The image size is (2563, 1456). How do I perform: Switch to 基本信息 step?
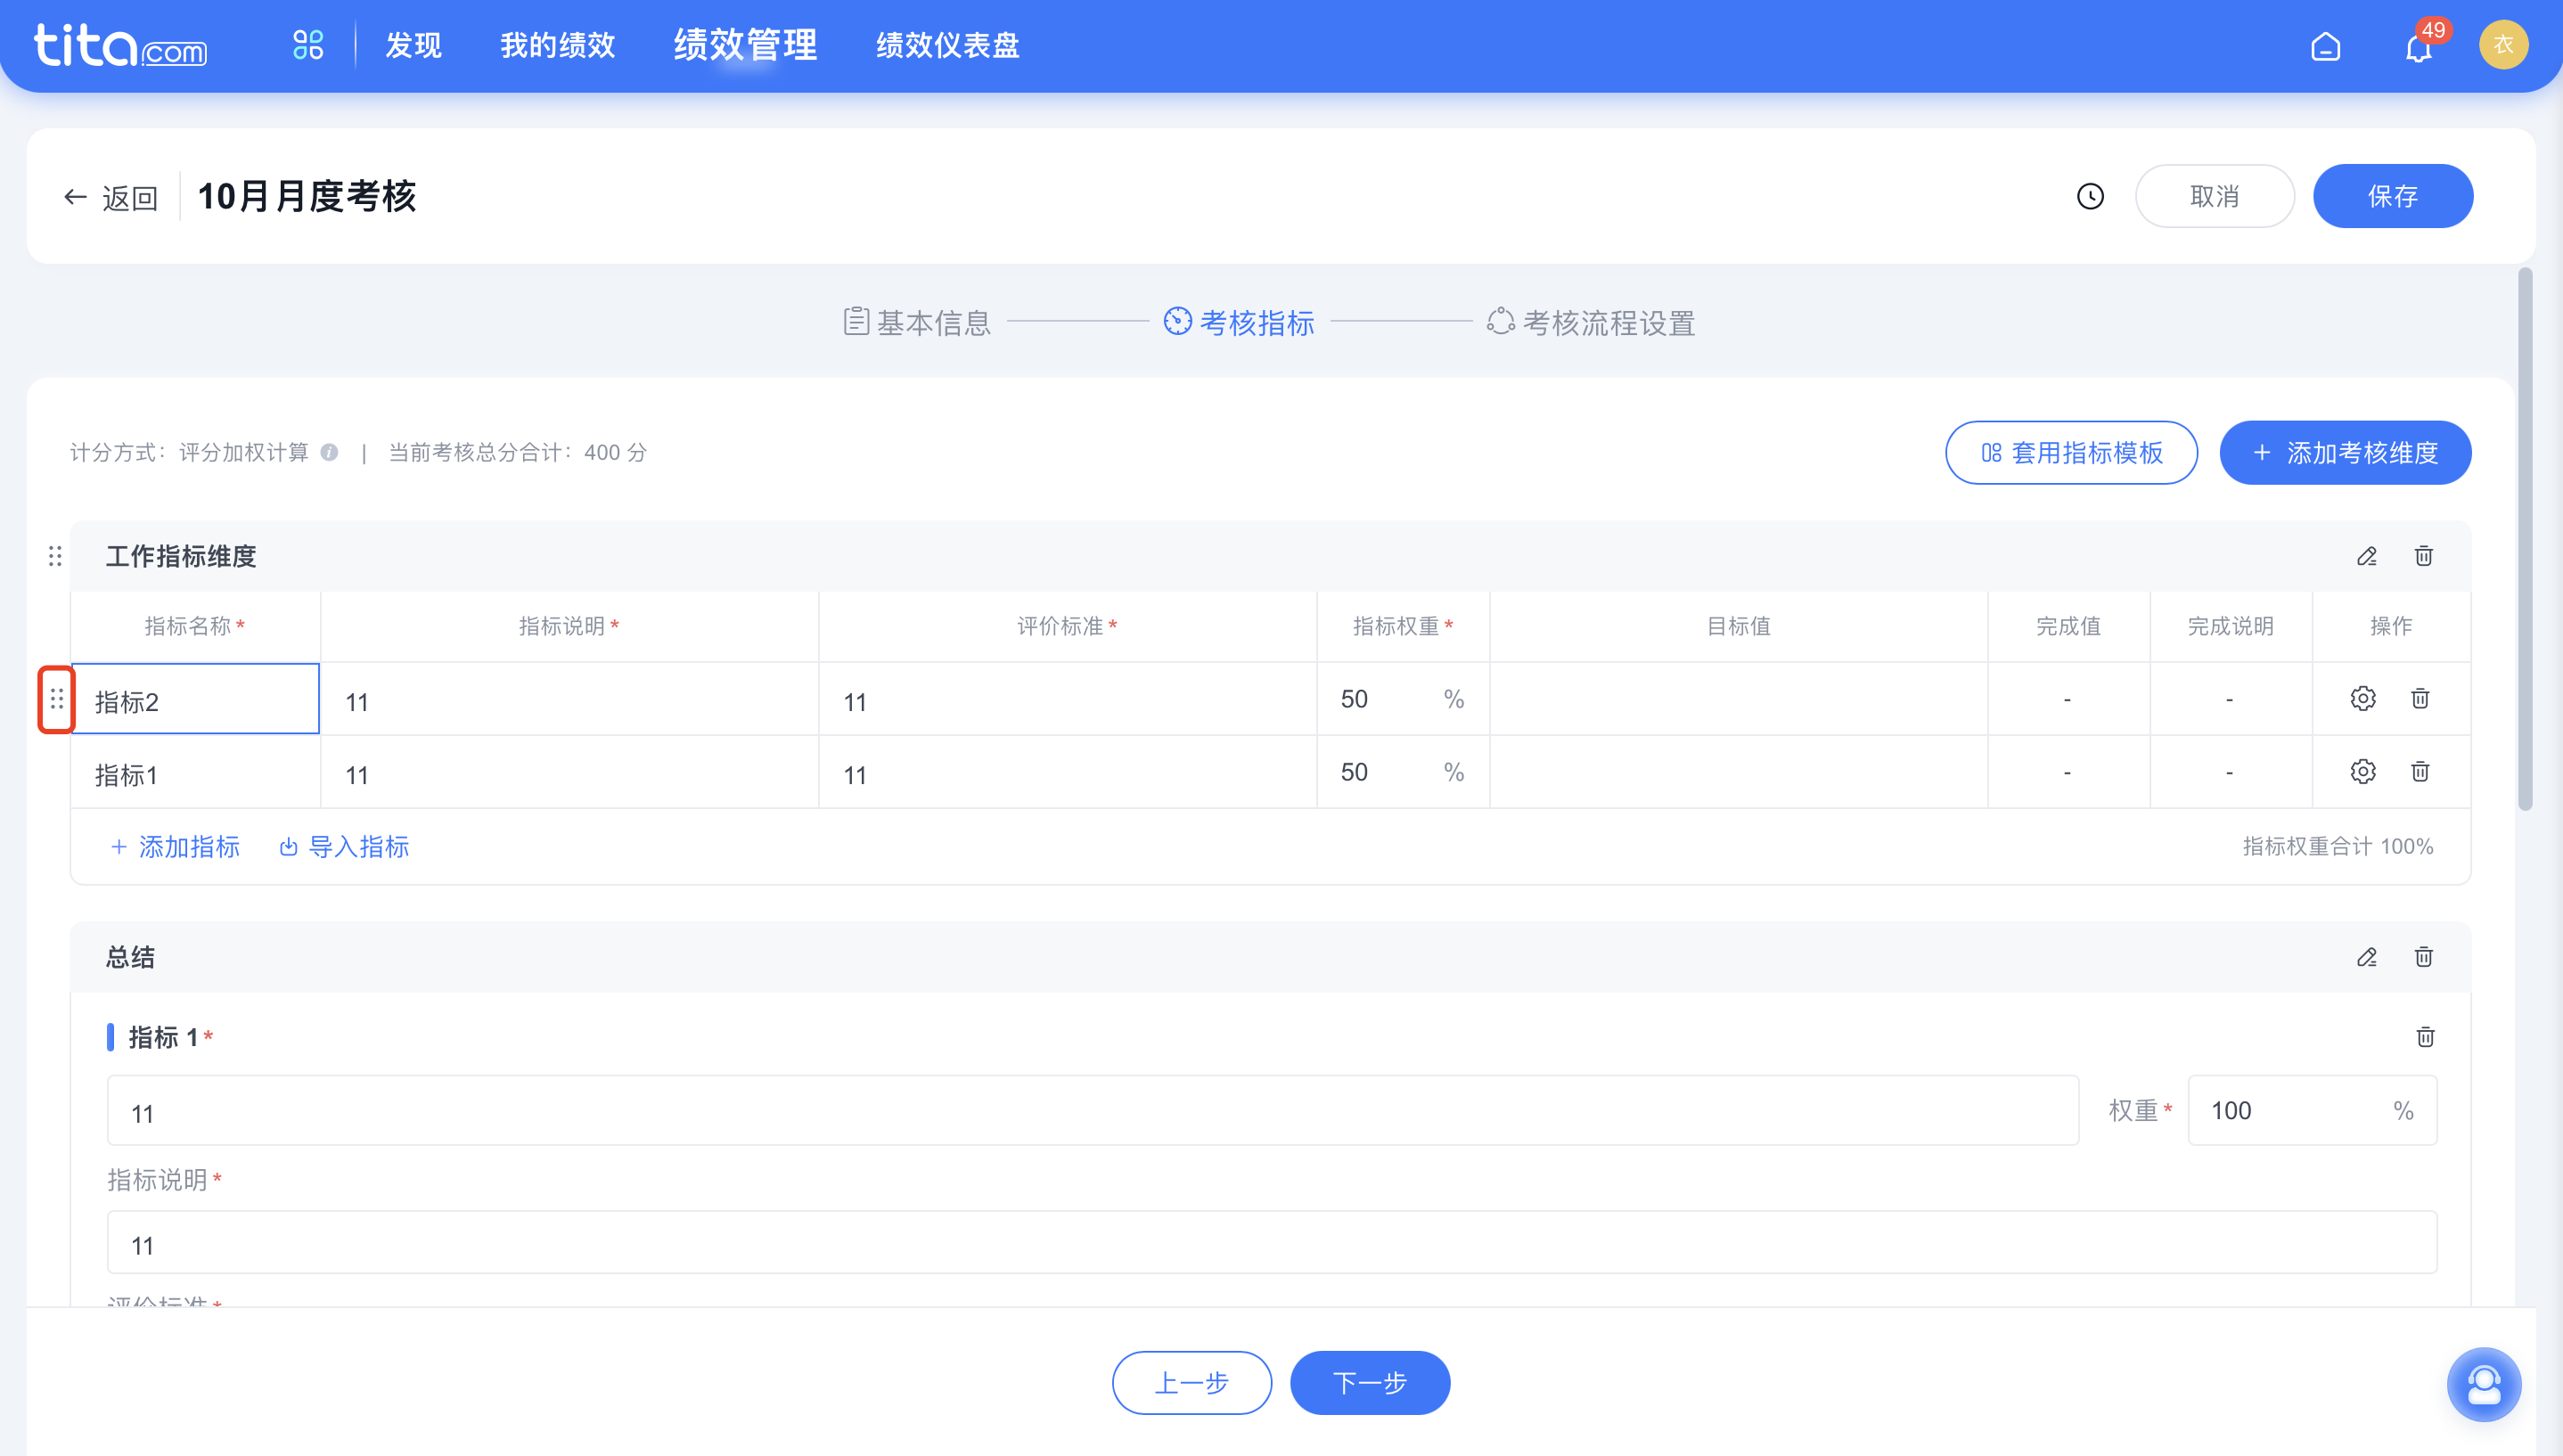[917, 322]
